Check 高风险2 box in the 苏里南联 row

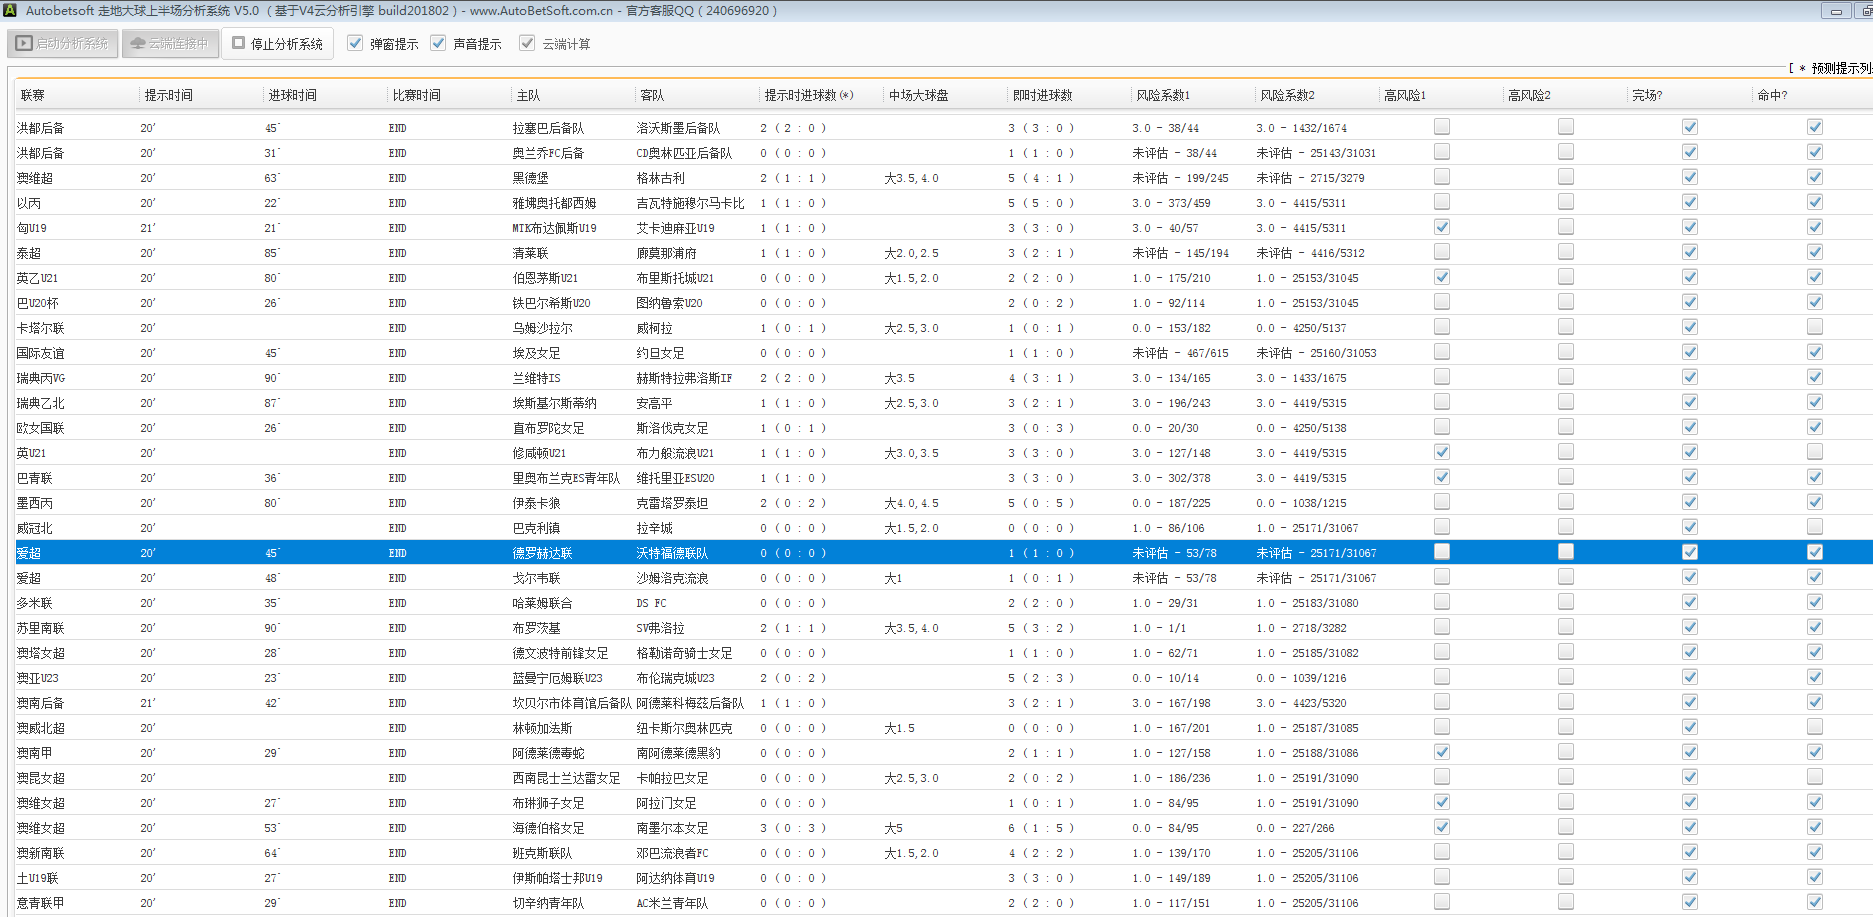pos(1566,627)
